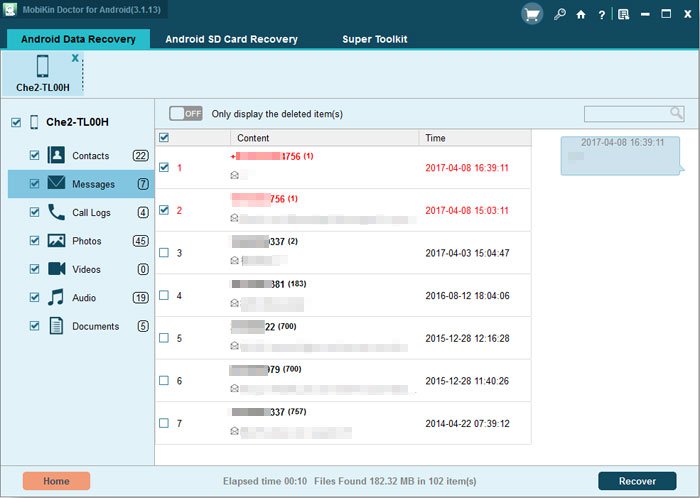Viewport: 700px width, 498px height.
Task: Click the phone icon beside Che2-TL00H in sidebar
Action: click(x=34, y=122)
